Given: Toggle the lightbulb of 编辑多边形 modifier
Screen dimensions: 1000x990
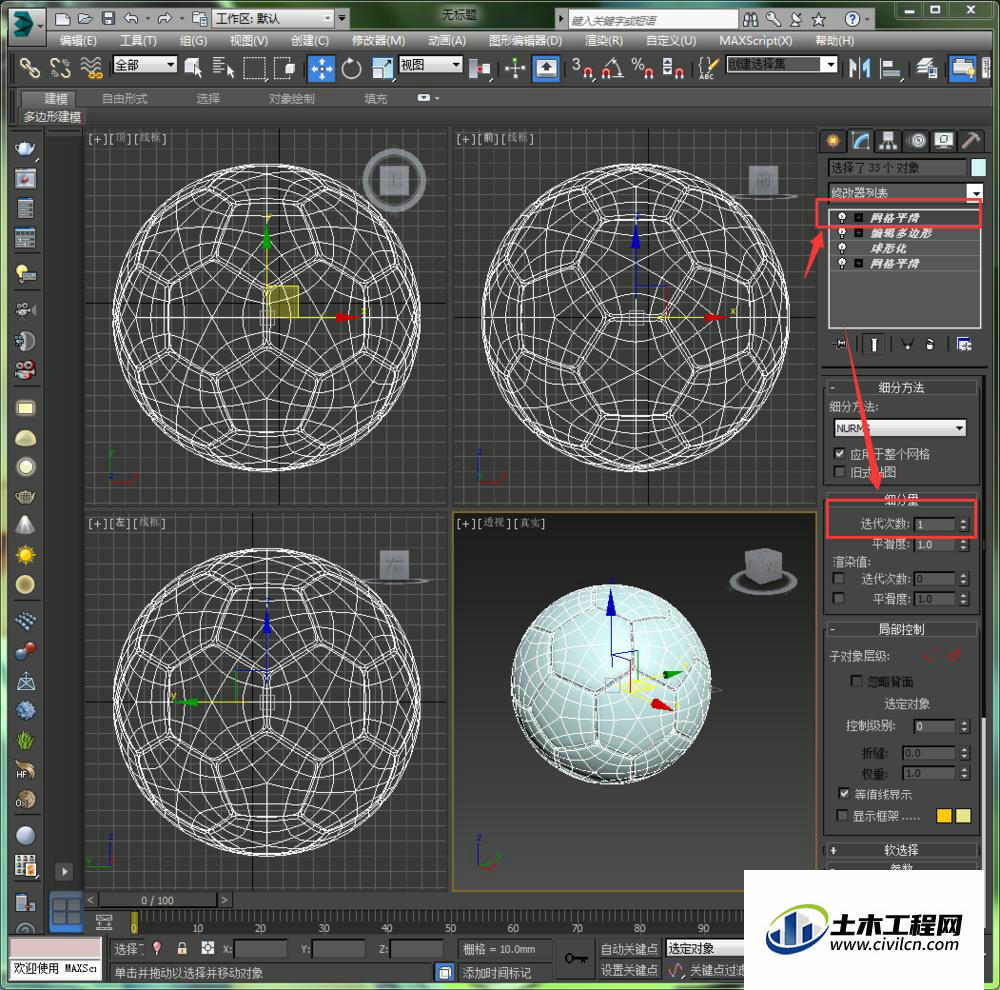Looking at the screenshot, I should tap(842, 233).
